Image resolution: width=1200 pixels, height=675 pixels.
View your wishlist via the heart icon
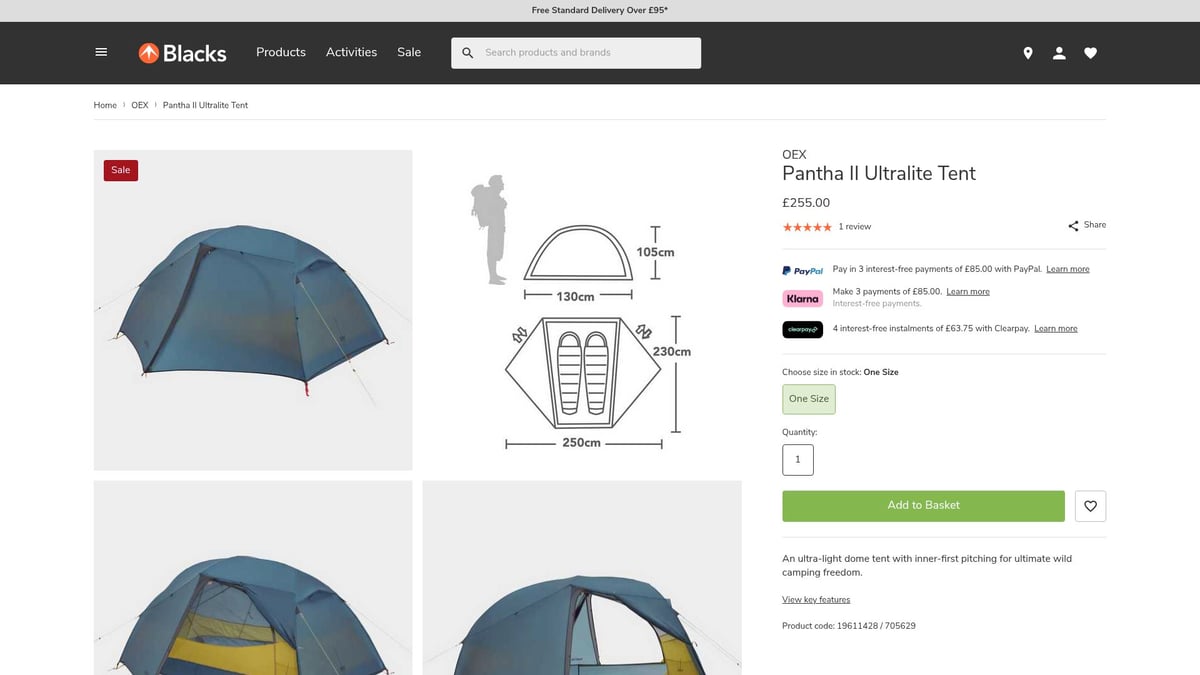[x=1090, y=52]
